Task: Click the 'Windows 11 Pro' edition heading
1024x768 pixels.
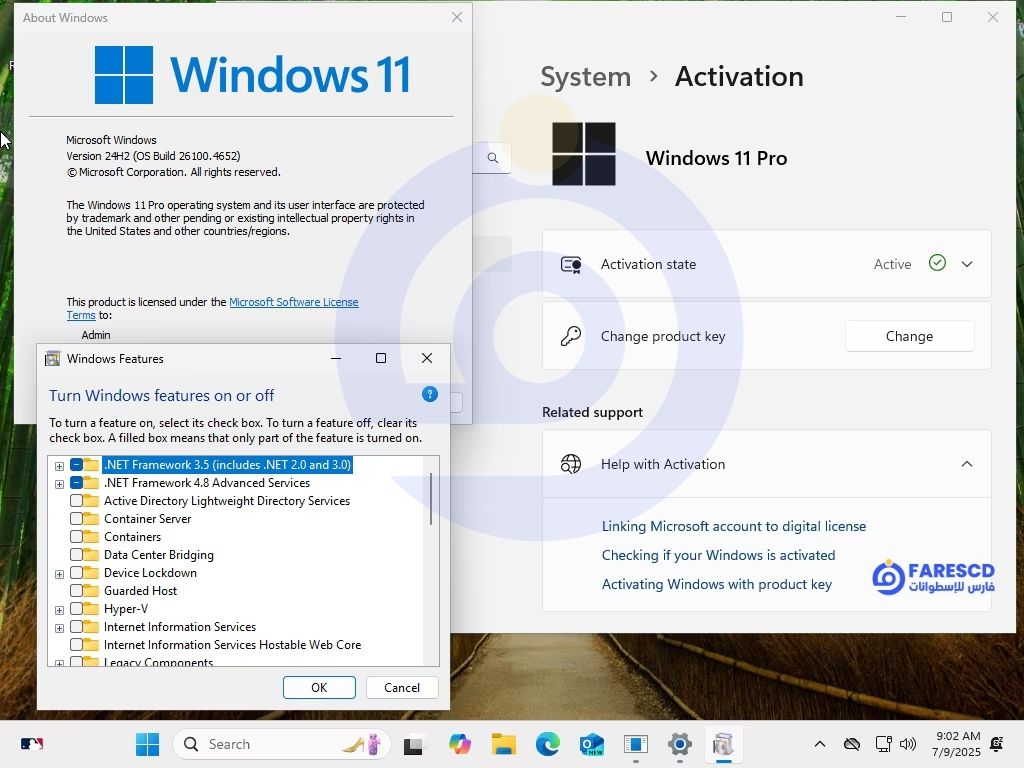Action: click(x=716, y=158)
